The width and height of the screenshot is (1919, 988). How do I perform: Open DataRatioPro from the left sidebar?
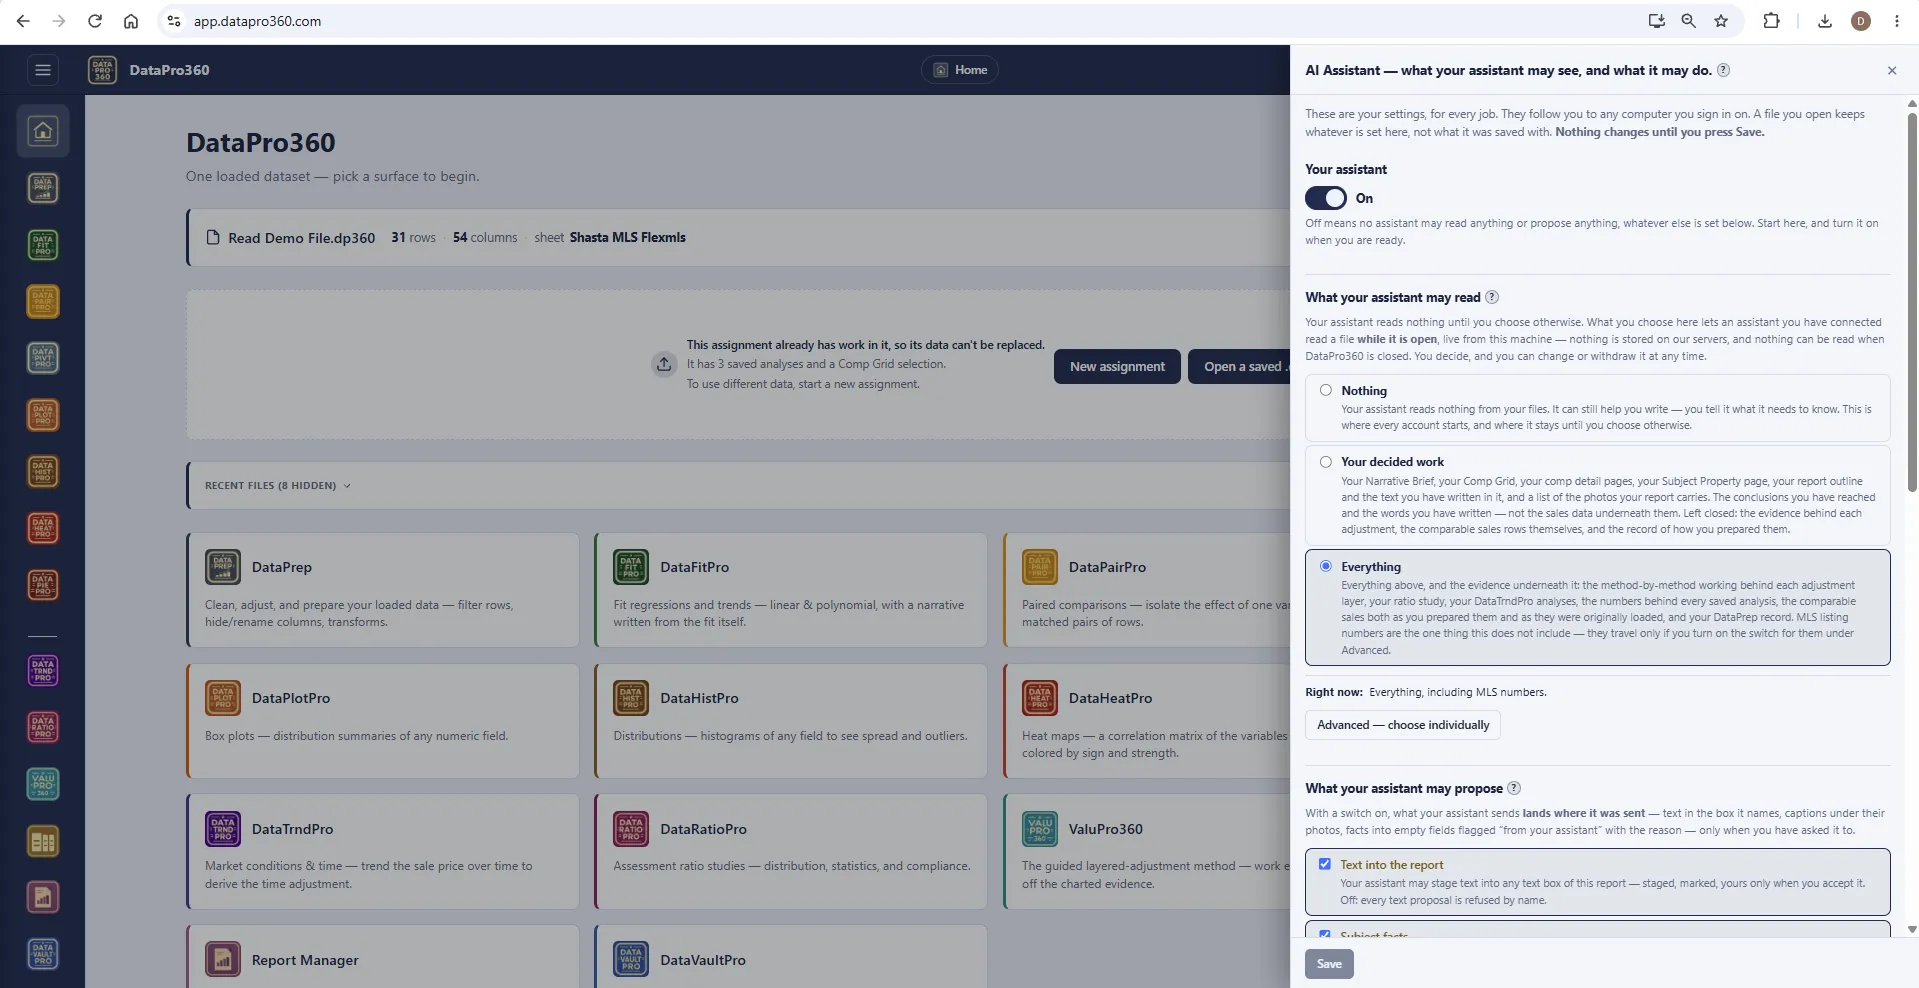pos(43,727)
